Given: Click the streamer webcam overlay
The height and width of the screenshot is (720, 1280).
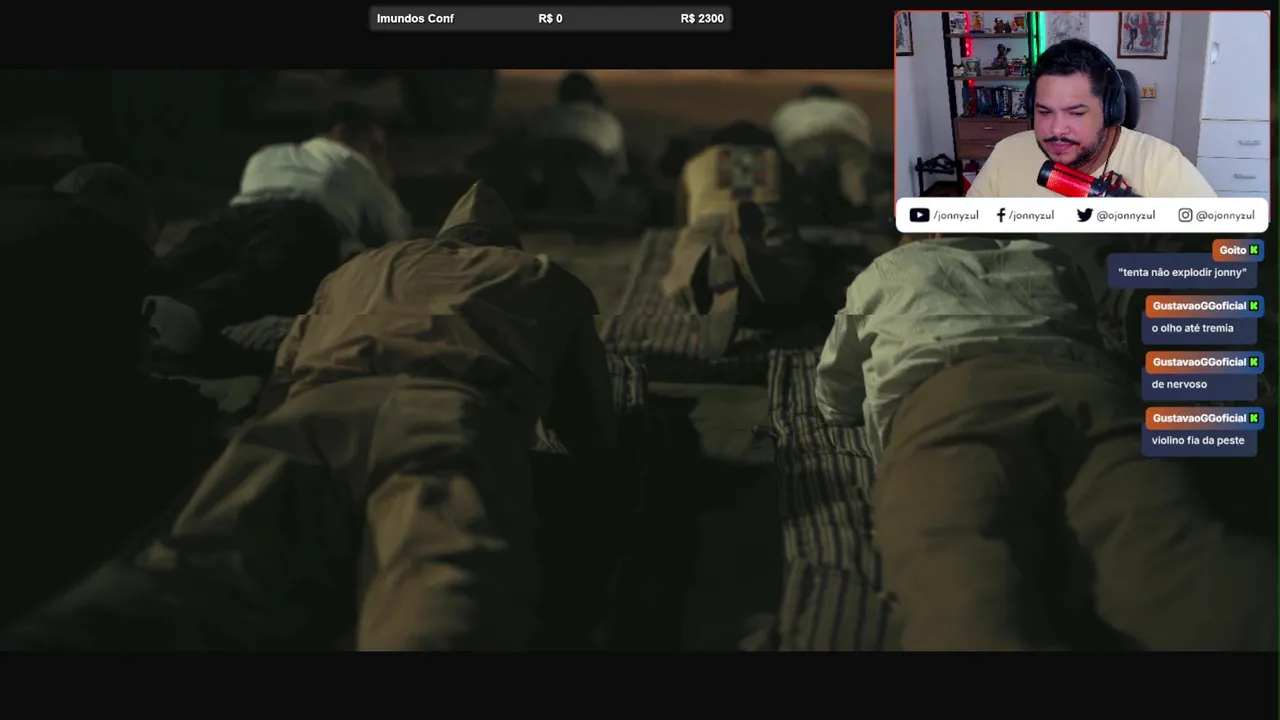Looking at the screenshot, I should (1082, 105).
